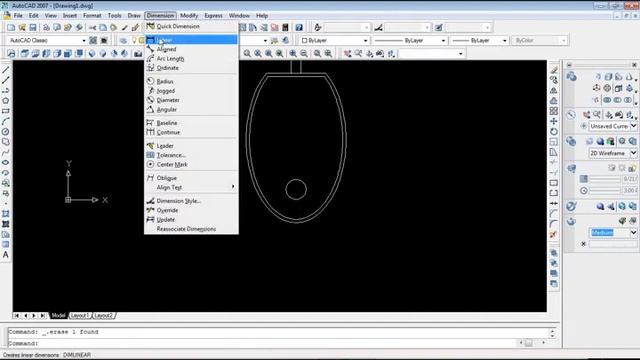Viewport: 640px width, 360px height.
Task: Open the ByLayer color dropdown
Action: (365, 40)
